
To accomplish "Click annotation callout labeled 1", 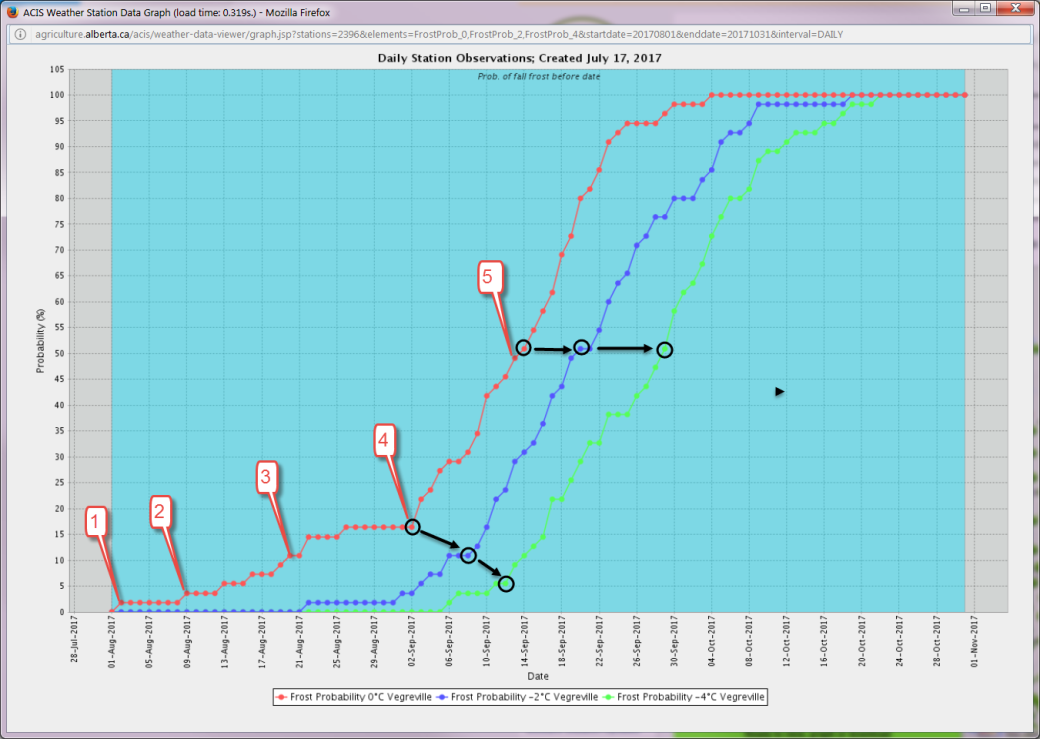I will (95, 520).
